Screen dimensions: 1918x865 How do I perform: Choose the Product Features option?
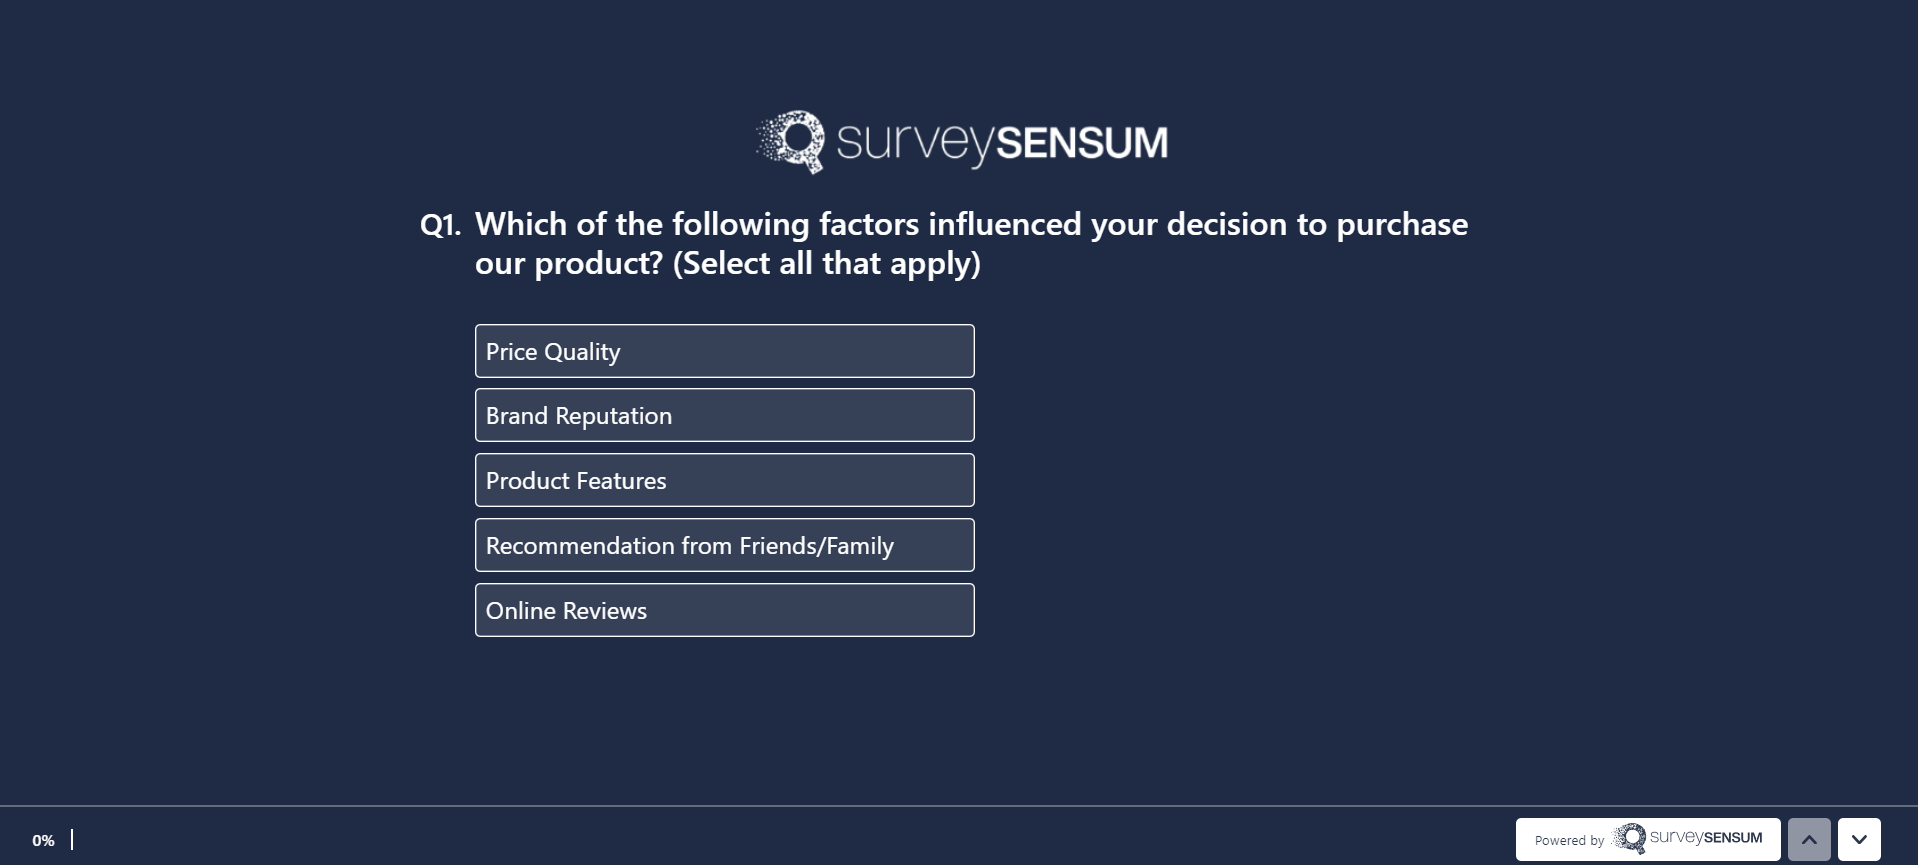pyautogui.click(x=724, y=480)
